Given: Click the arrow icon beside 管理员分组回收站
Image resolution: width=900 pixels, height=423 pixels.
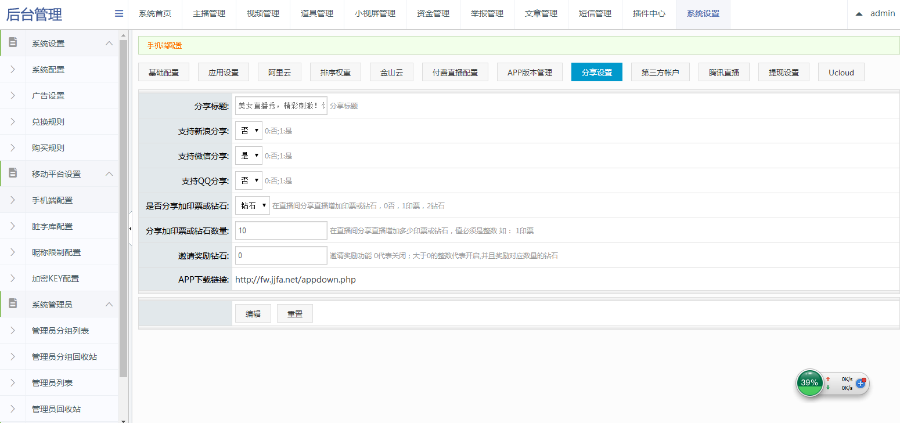Looking at the screenshot, I should [13, 356].
